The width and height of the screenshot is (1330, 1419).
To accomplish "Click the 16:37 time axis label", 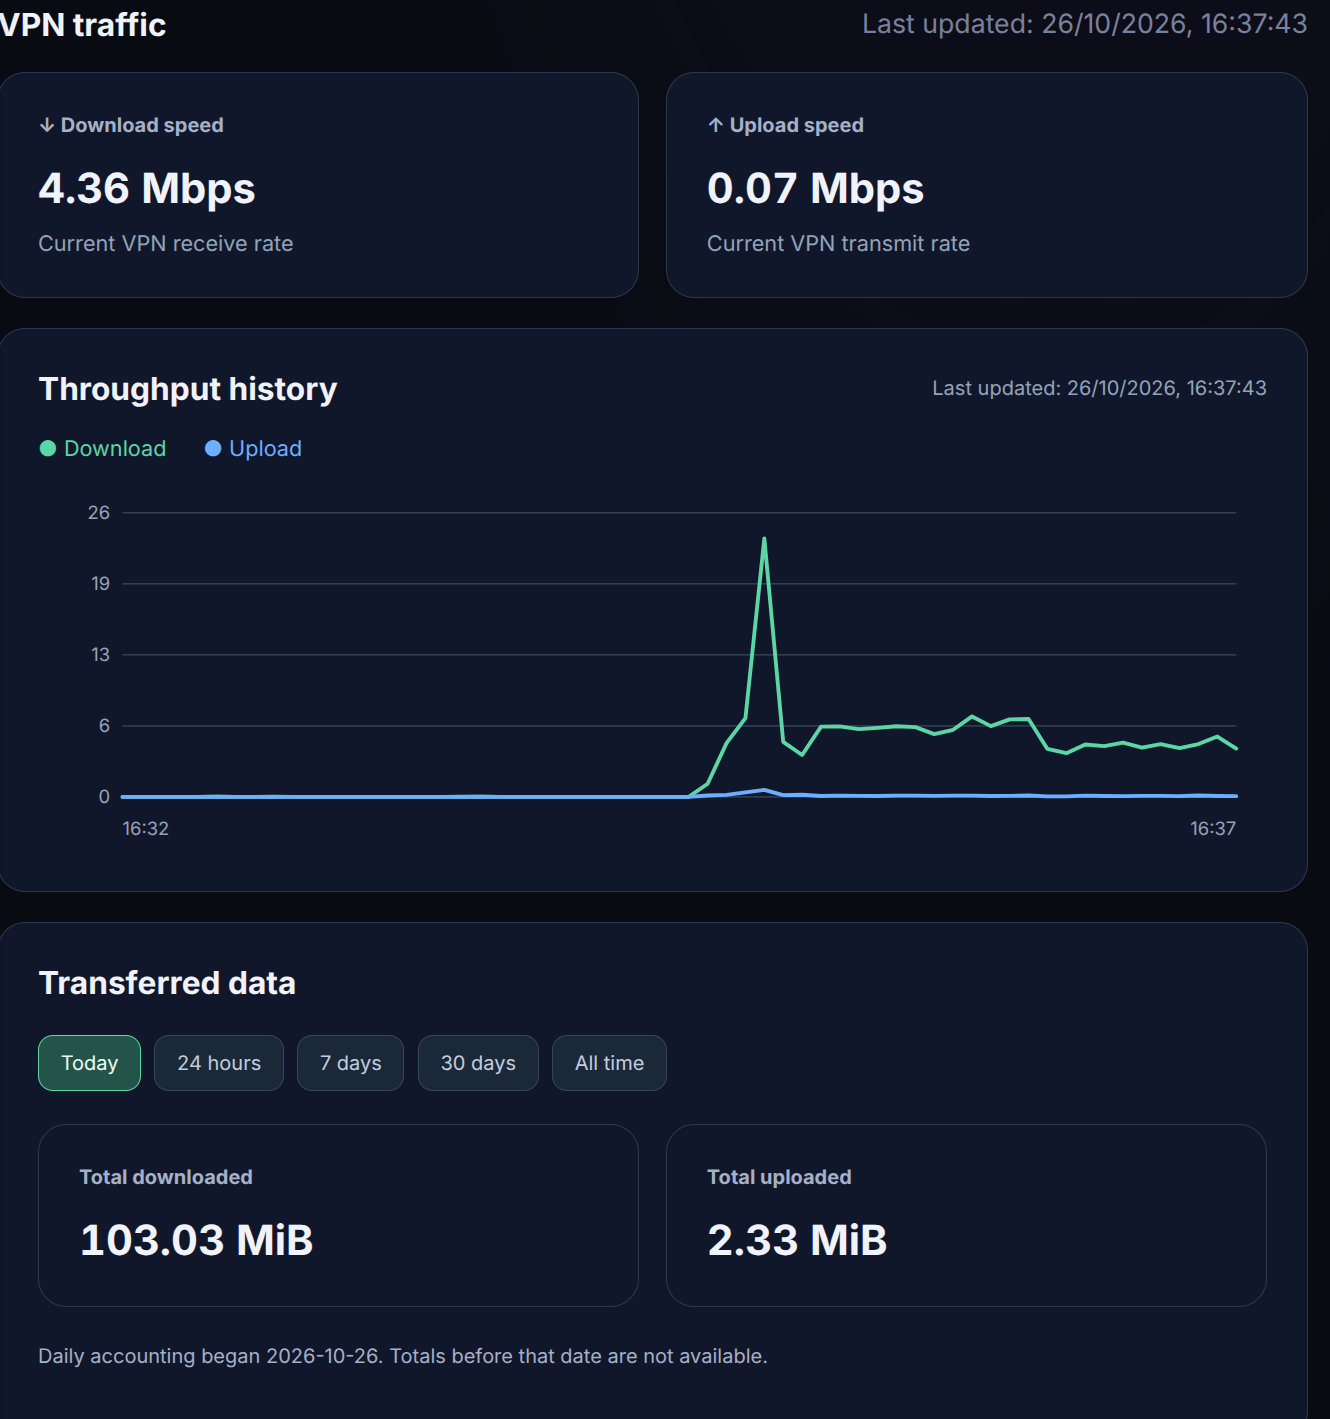I will pos(1213,828).
